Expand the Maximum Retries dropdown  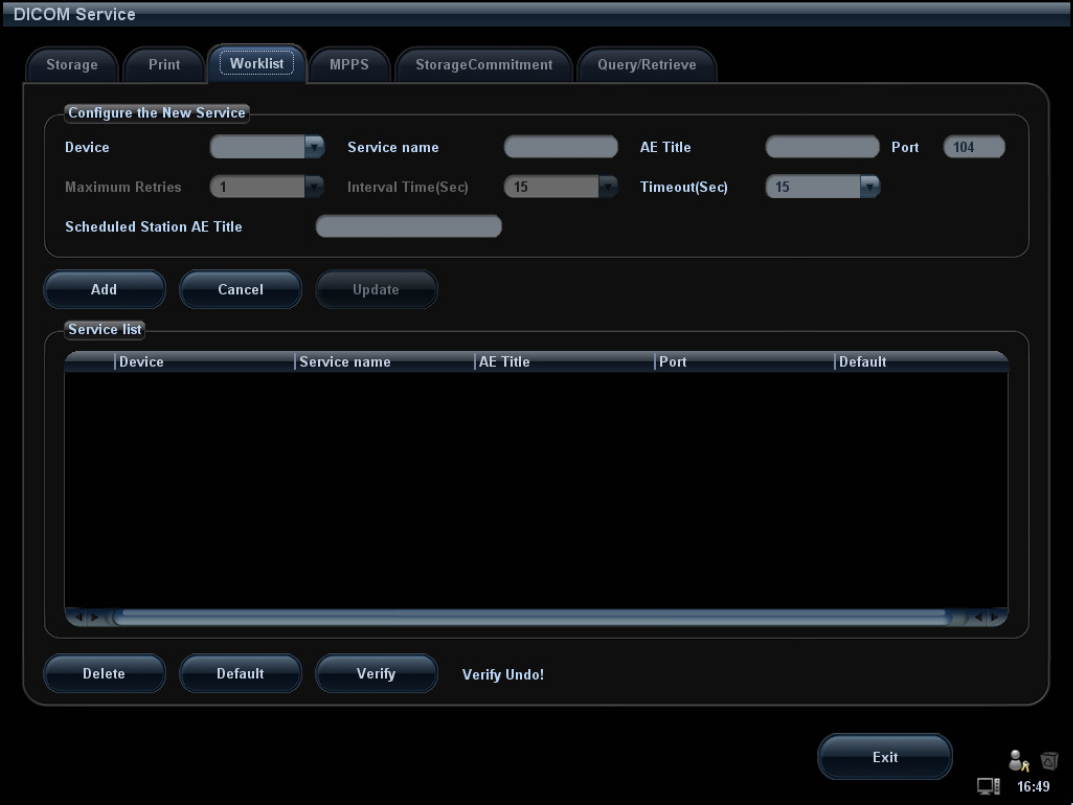[x=311, y=186]
